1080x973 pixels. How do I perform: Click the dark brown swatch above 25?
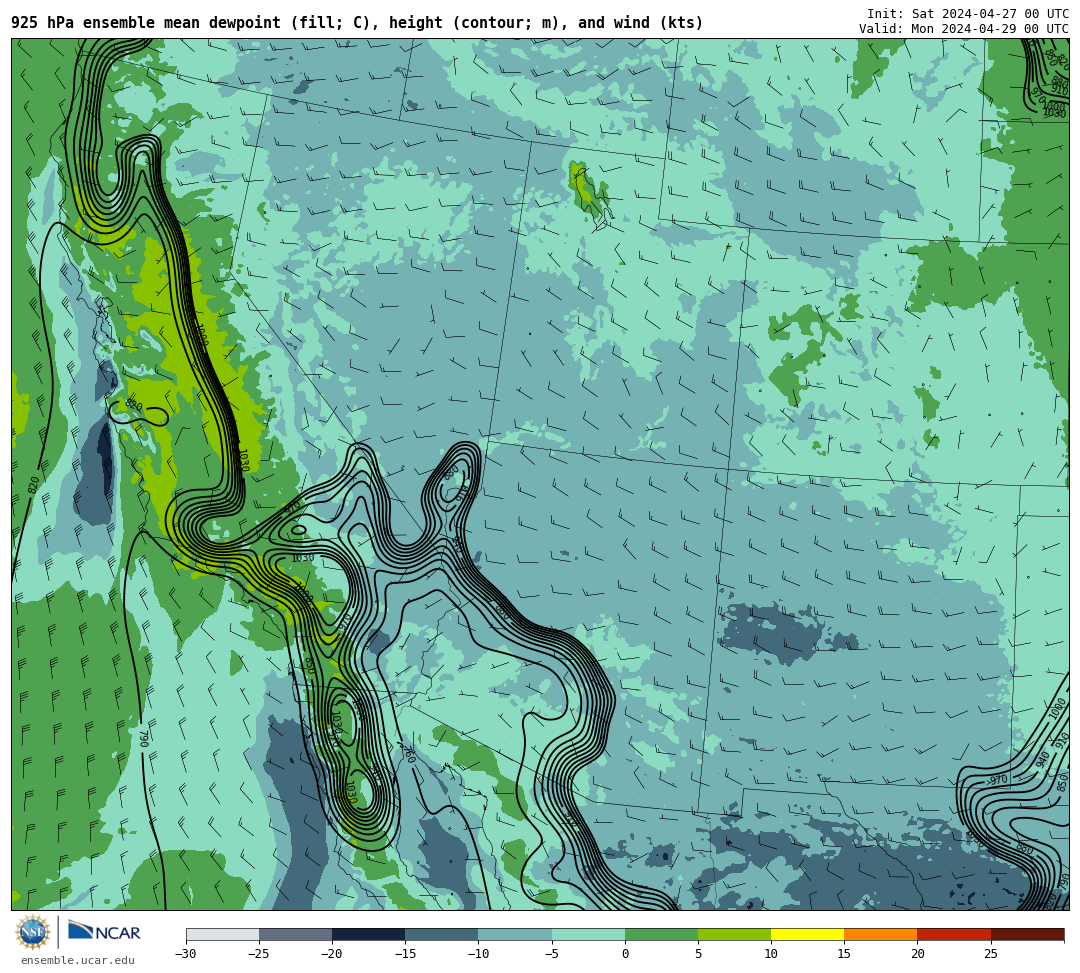(1028, 934)
